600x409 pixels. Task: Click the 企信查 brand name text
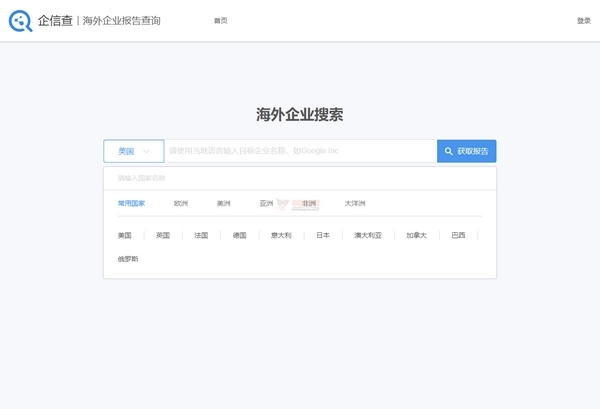tap(55, 21)
